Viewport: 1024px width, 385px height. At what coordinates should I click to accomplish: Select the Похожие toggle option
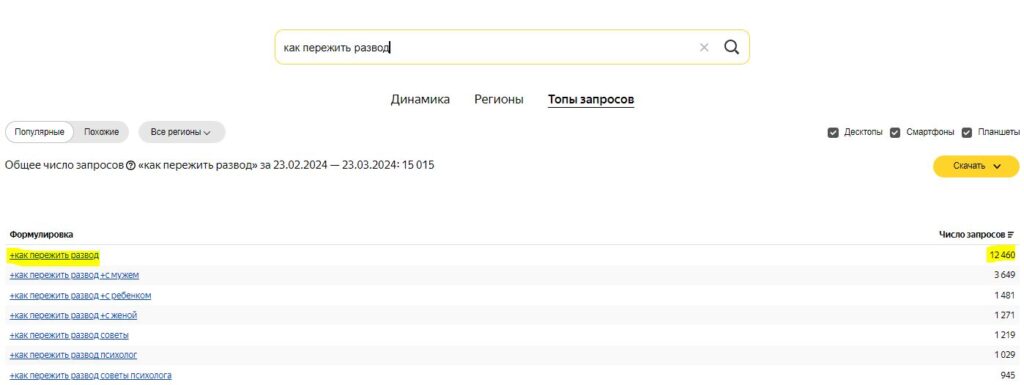101,132
